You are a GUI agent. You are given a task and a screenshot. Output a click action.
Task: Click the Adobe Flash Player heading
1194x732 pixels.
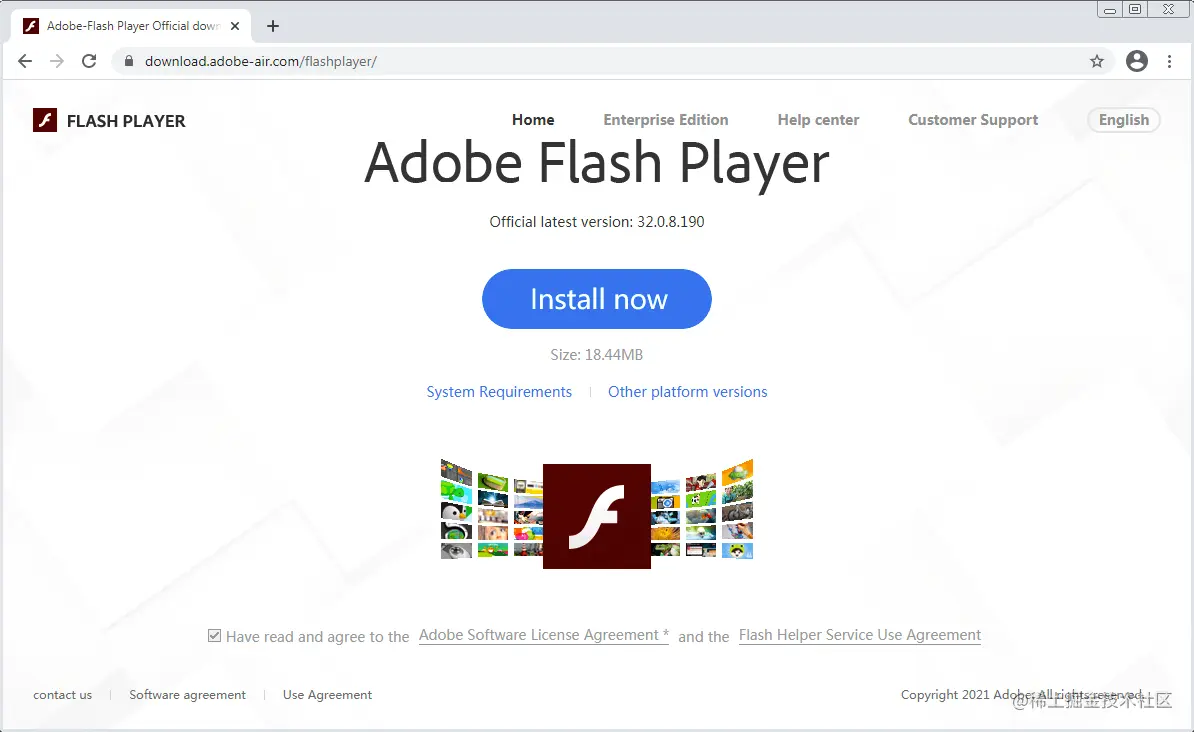tap(597, 163)
